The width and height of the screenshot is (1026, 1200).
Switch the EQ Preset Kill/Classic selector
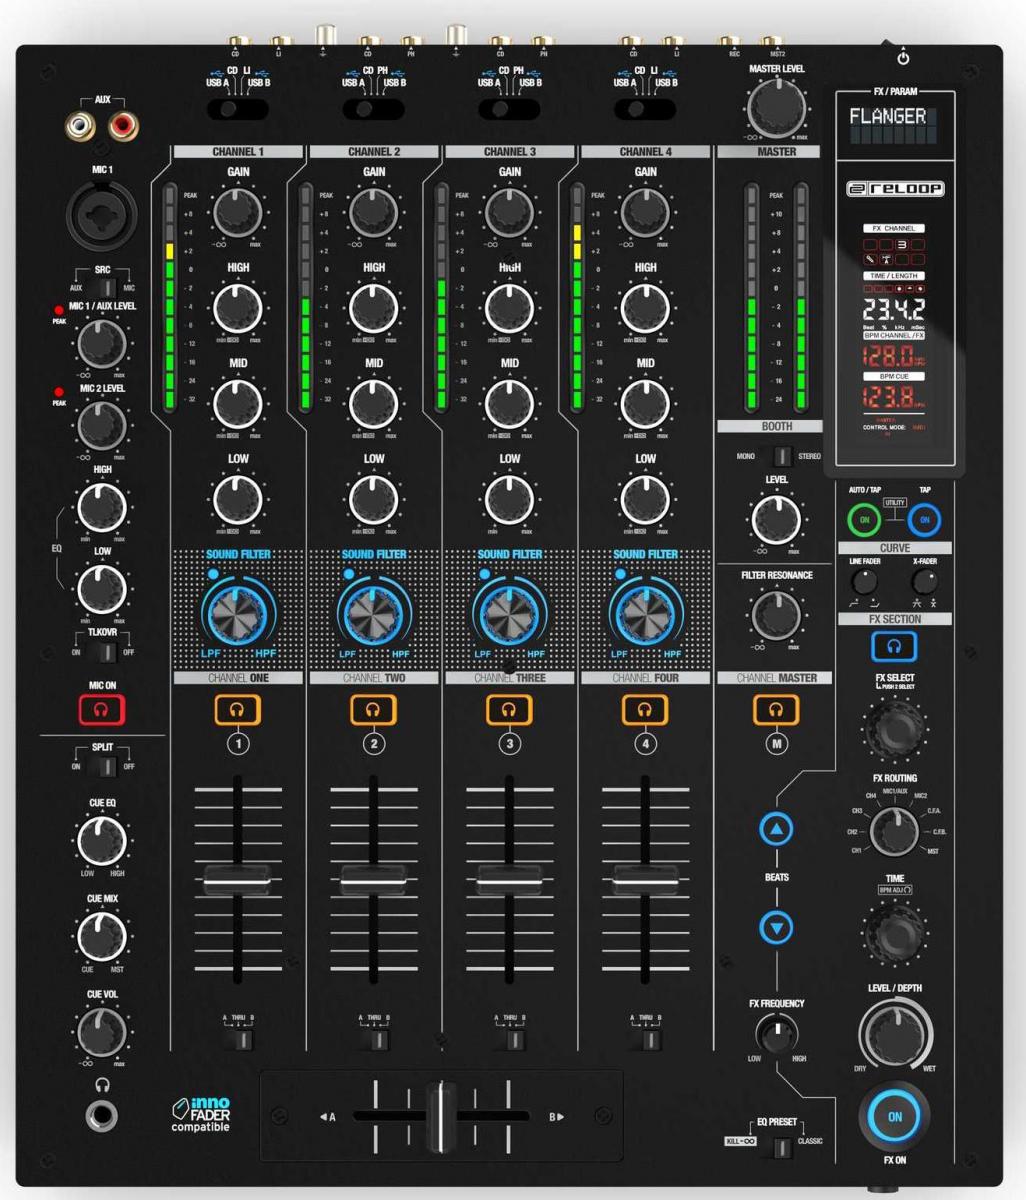point(780,1146)
